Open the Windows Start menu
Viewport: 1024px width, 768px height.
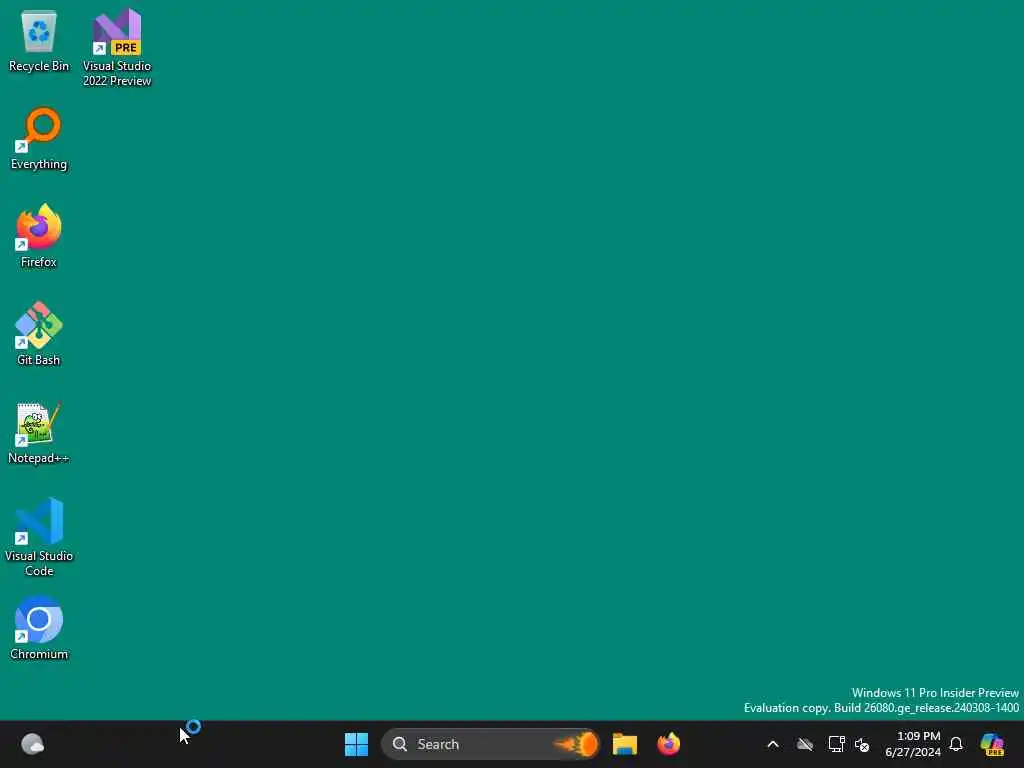coord(357,744)
